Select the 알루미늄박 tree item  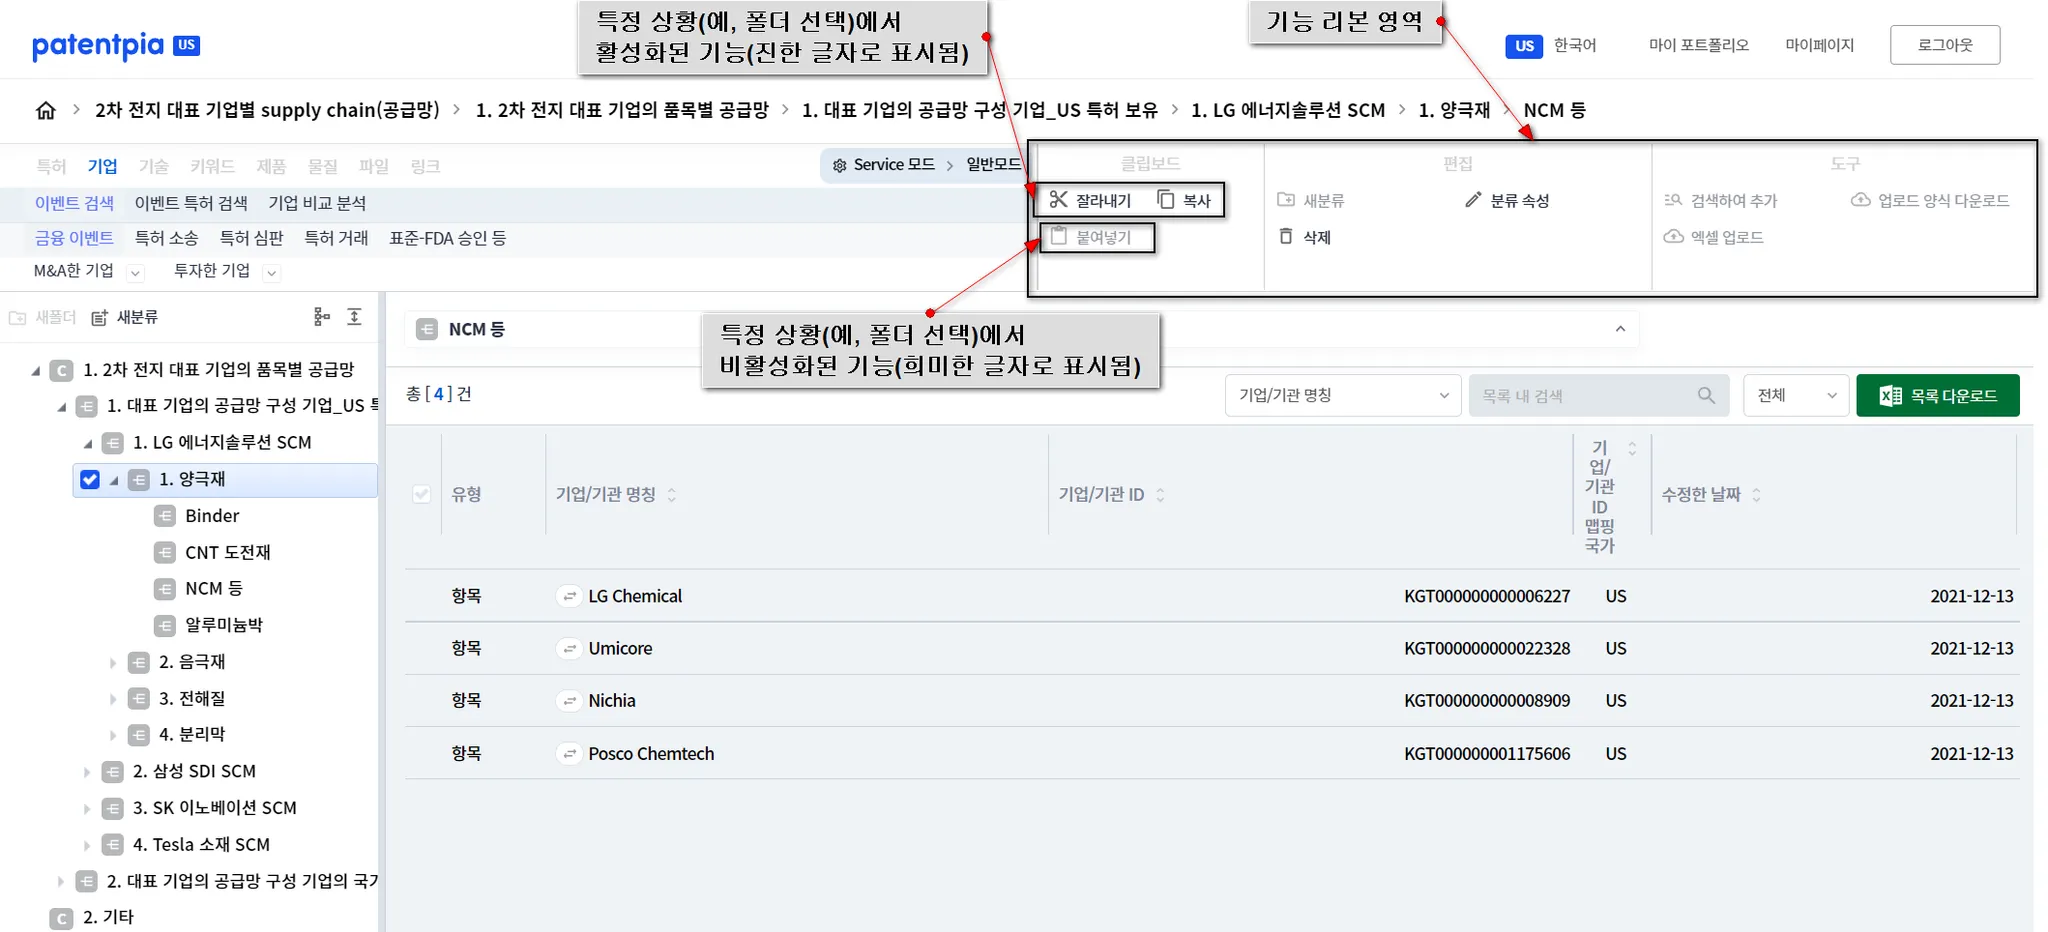coord(224,625)
